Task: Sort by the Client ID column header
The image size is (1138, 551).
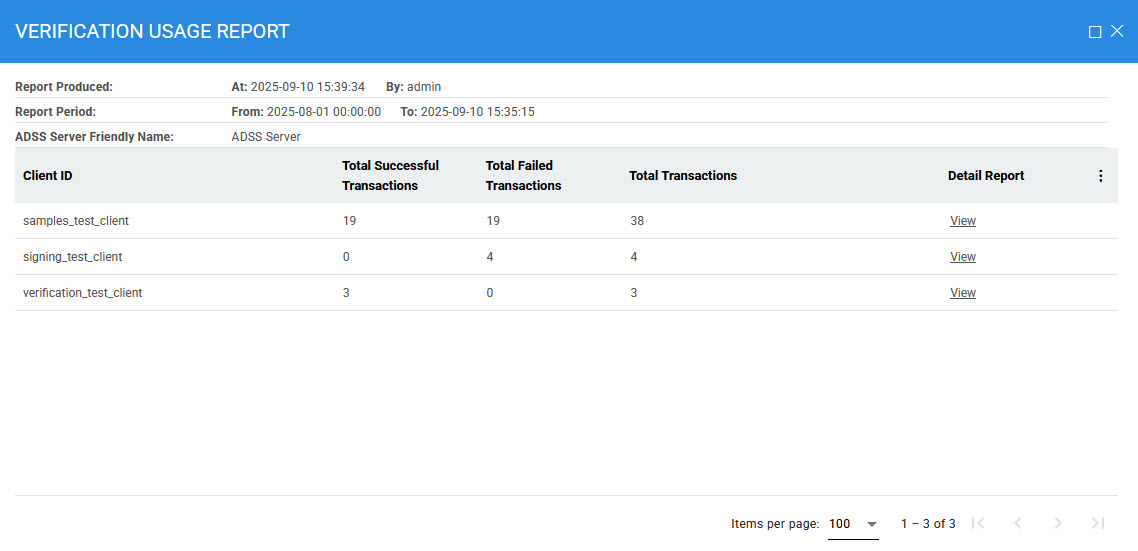Action: pos(48,176)
